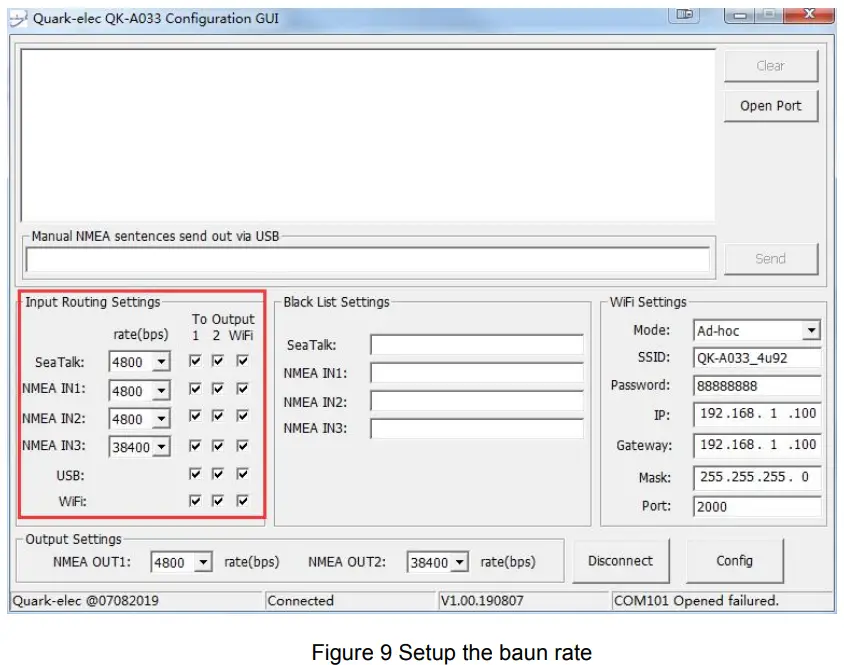Uncheck WiFi routing to output WiFi

[x=243, y=502]
